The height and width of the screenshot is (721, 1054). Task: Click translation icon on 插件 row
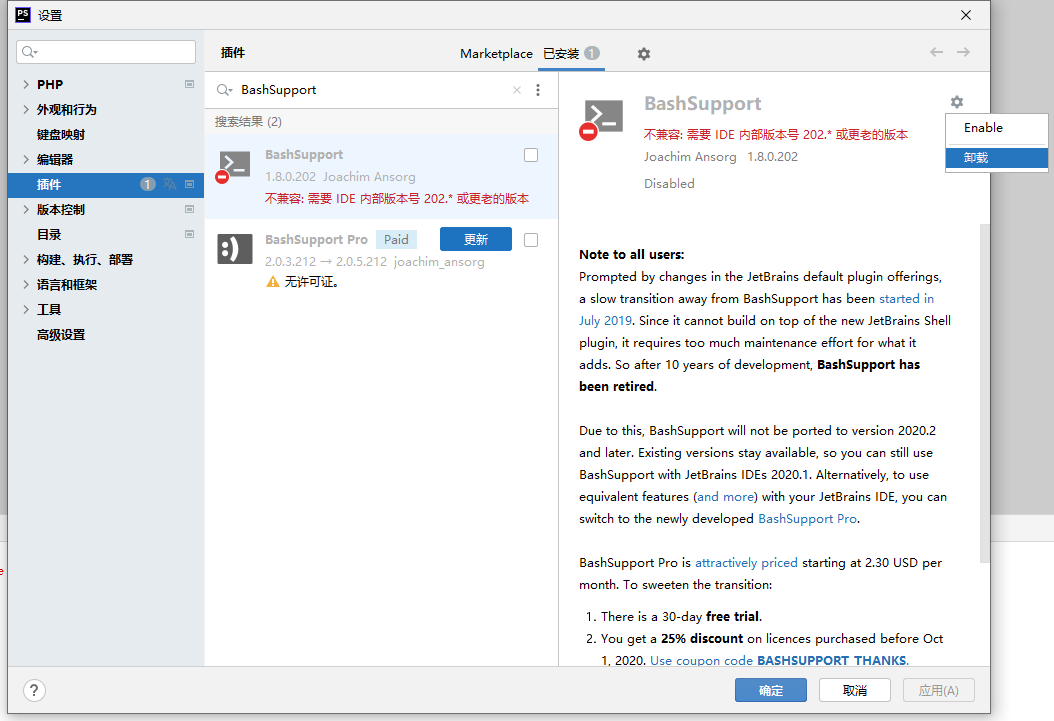click(169, 184)
